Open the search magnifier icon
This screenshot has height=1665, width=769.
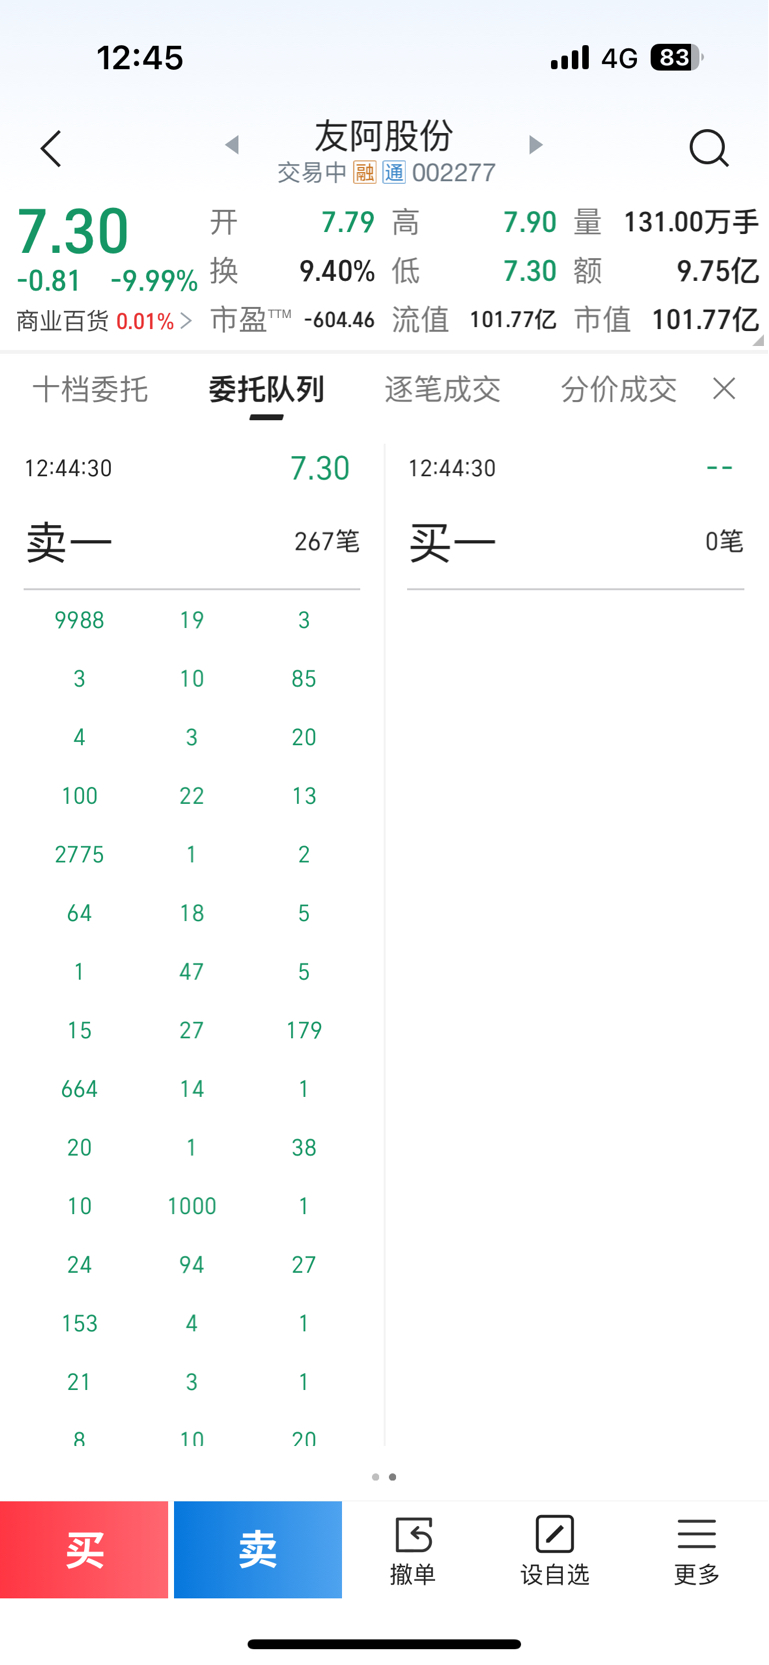click(709, 148)
